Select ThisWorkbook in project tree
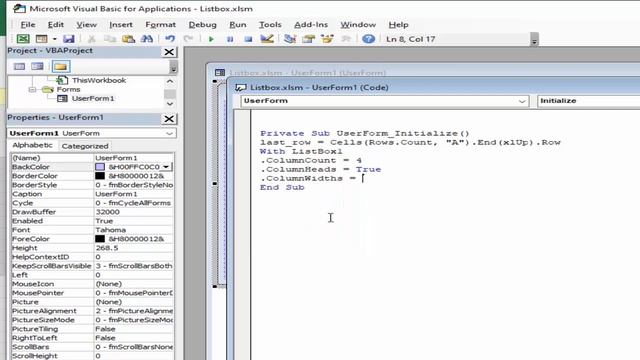The image size is (640, 360). [99, 80]
